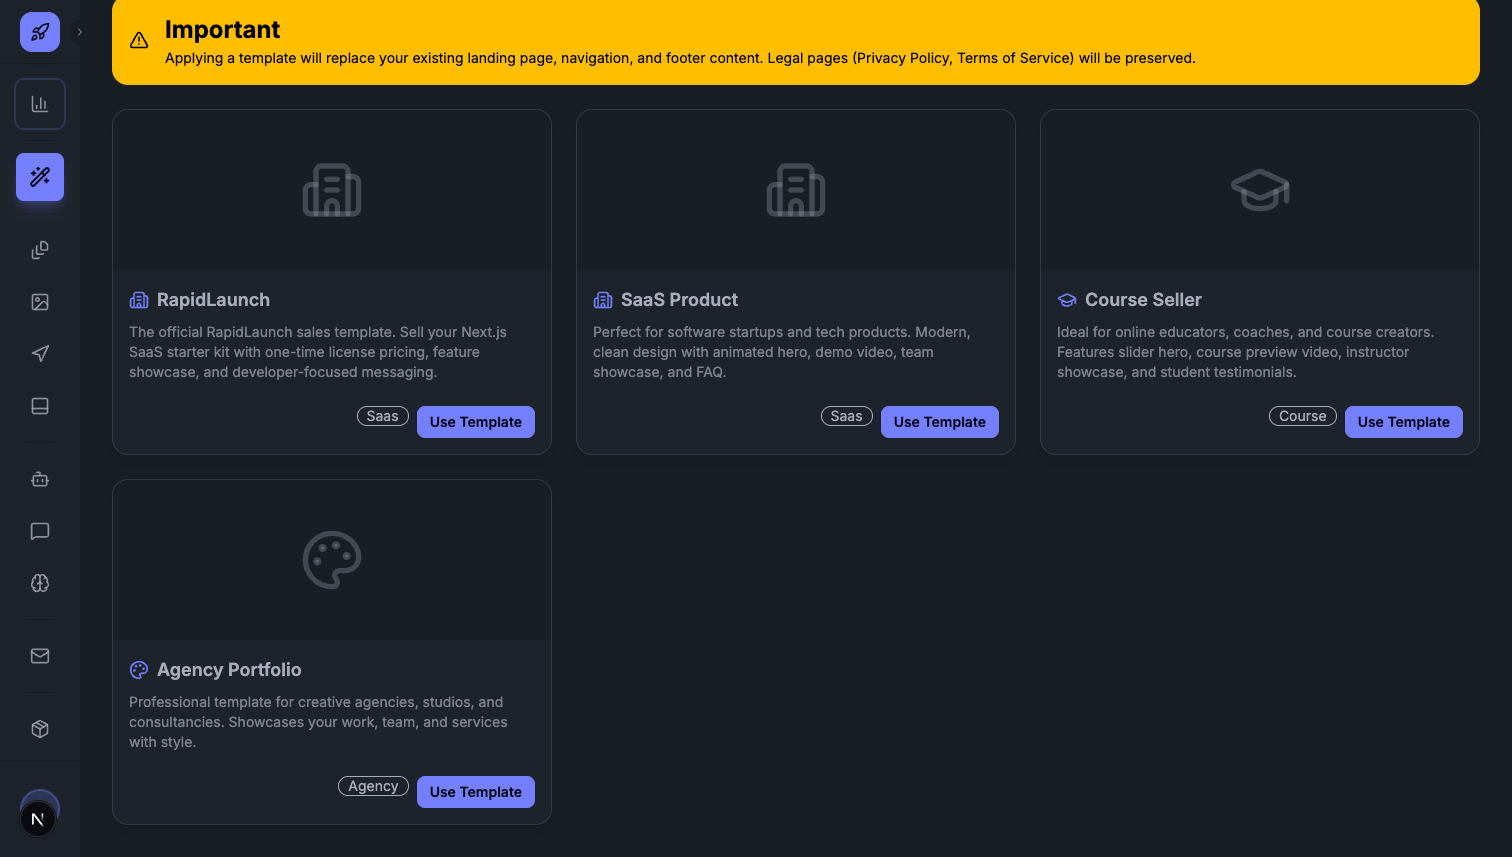The width and height of the screenshot is (1512, 857).
Task: Click the Agency tag badge
Action: (374, 786)
